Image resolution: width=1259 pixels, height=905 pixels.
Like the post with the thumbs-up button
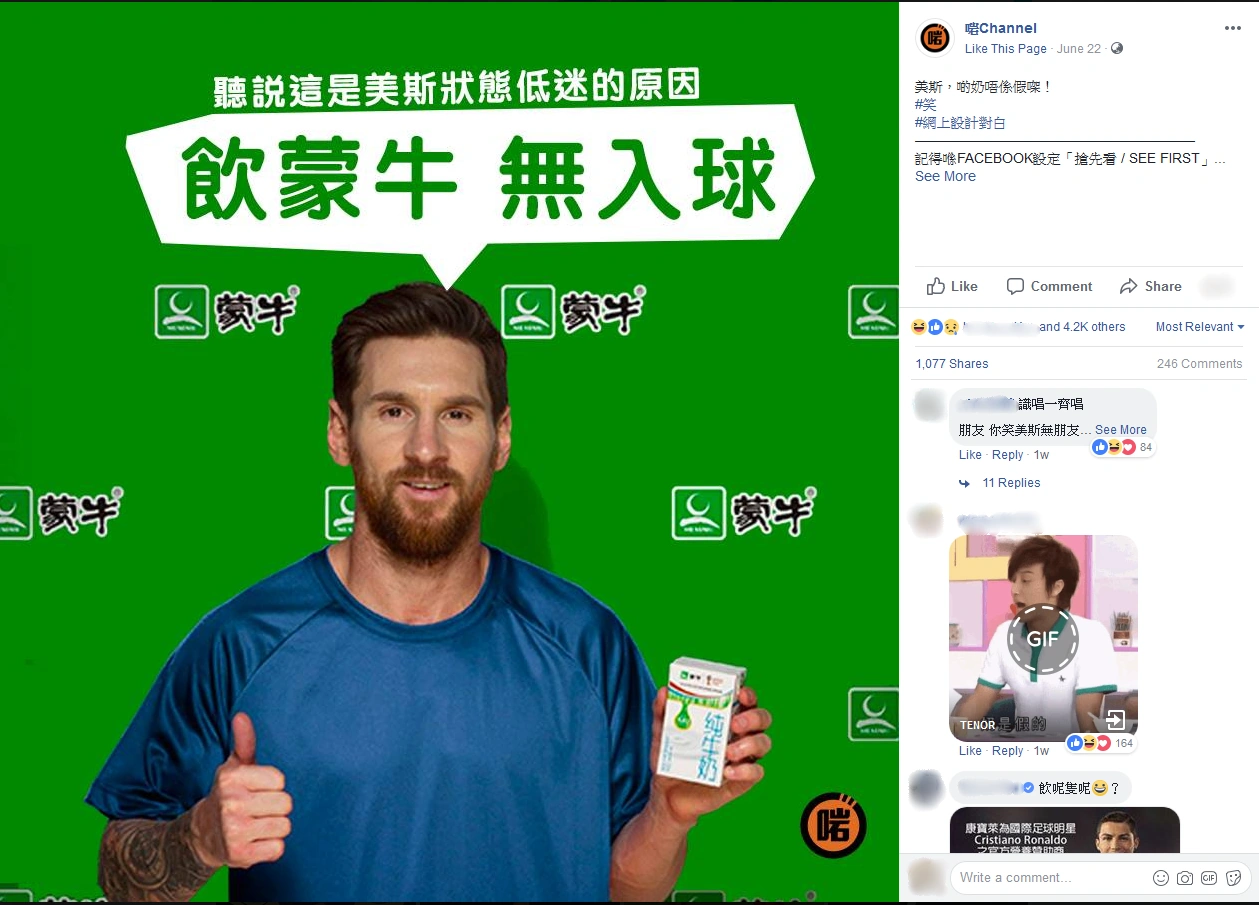pyautogui.click(x=952, y=286)
